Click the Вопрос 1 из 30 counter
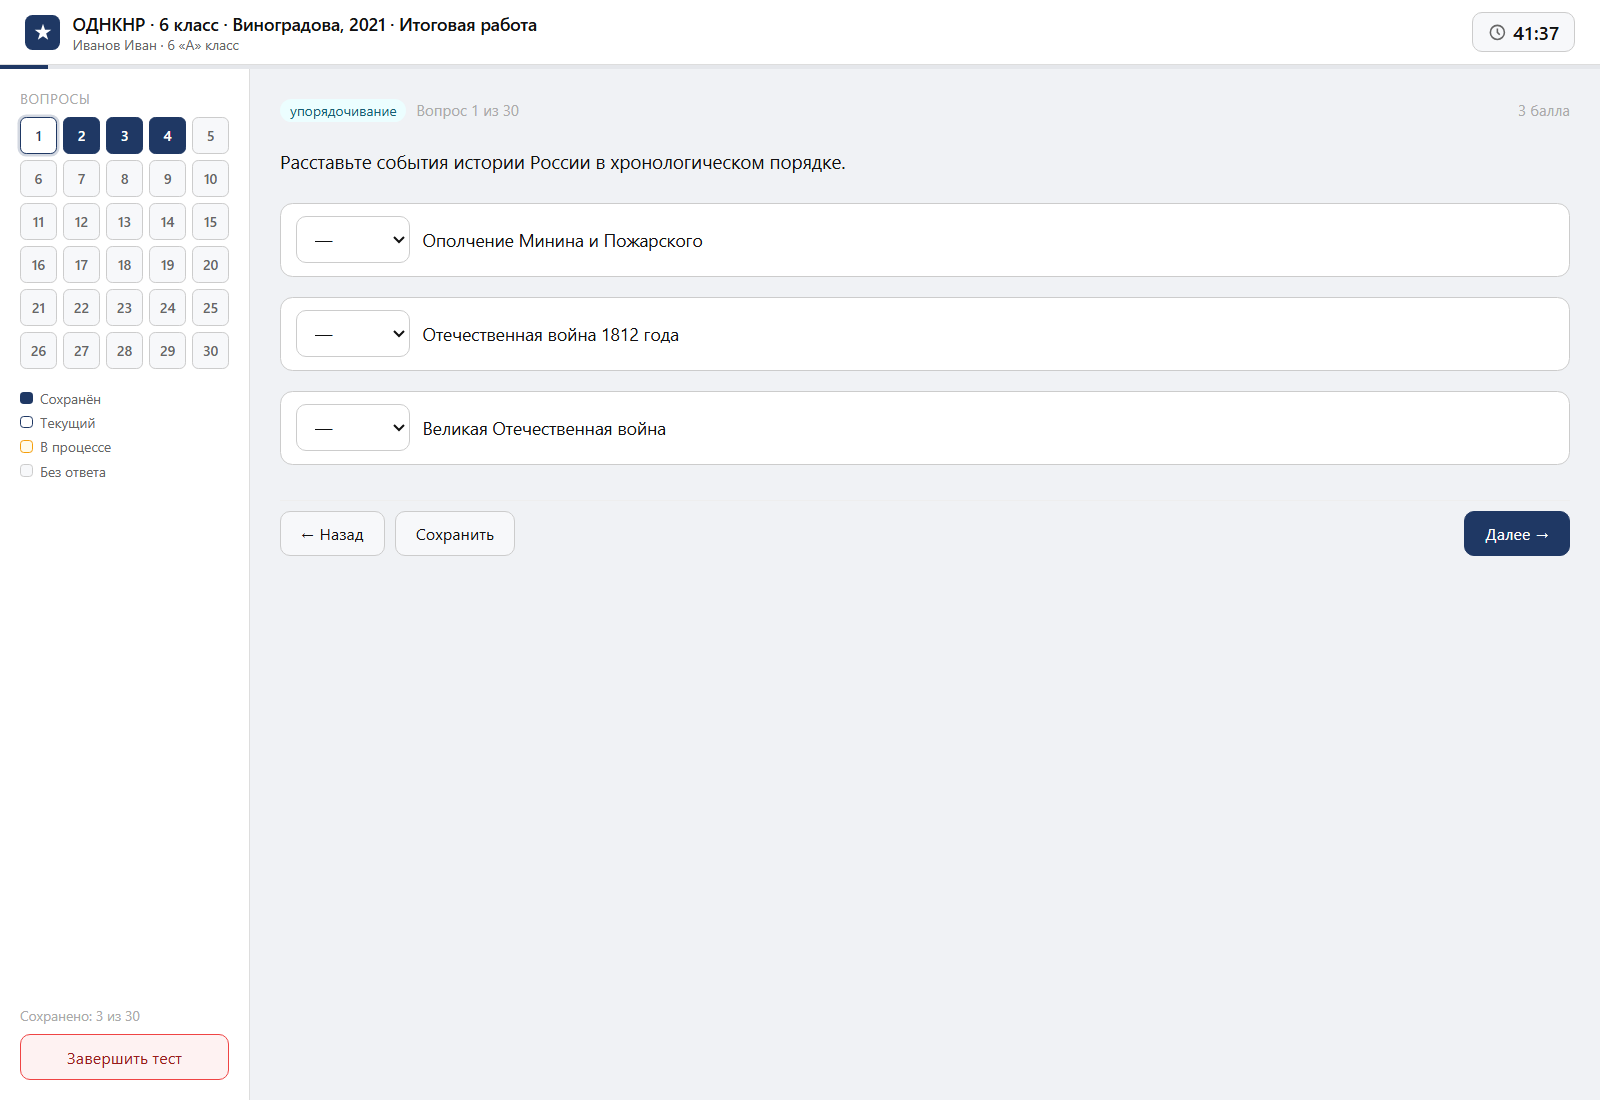Viewport: 1600px width, 1100px height. click(x=468, y=111)
